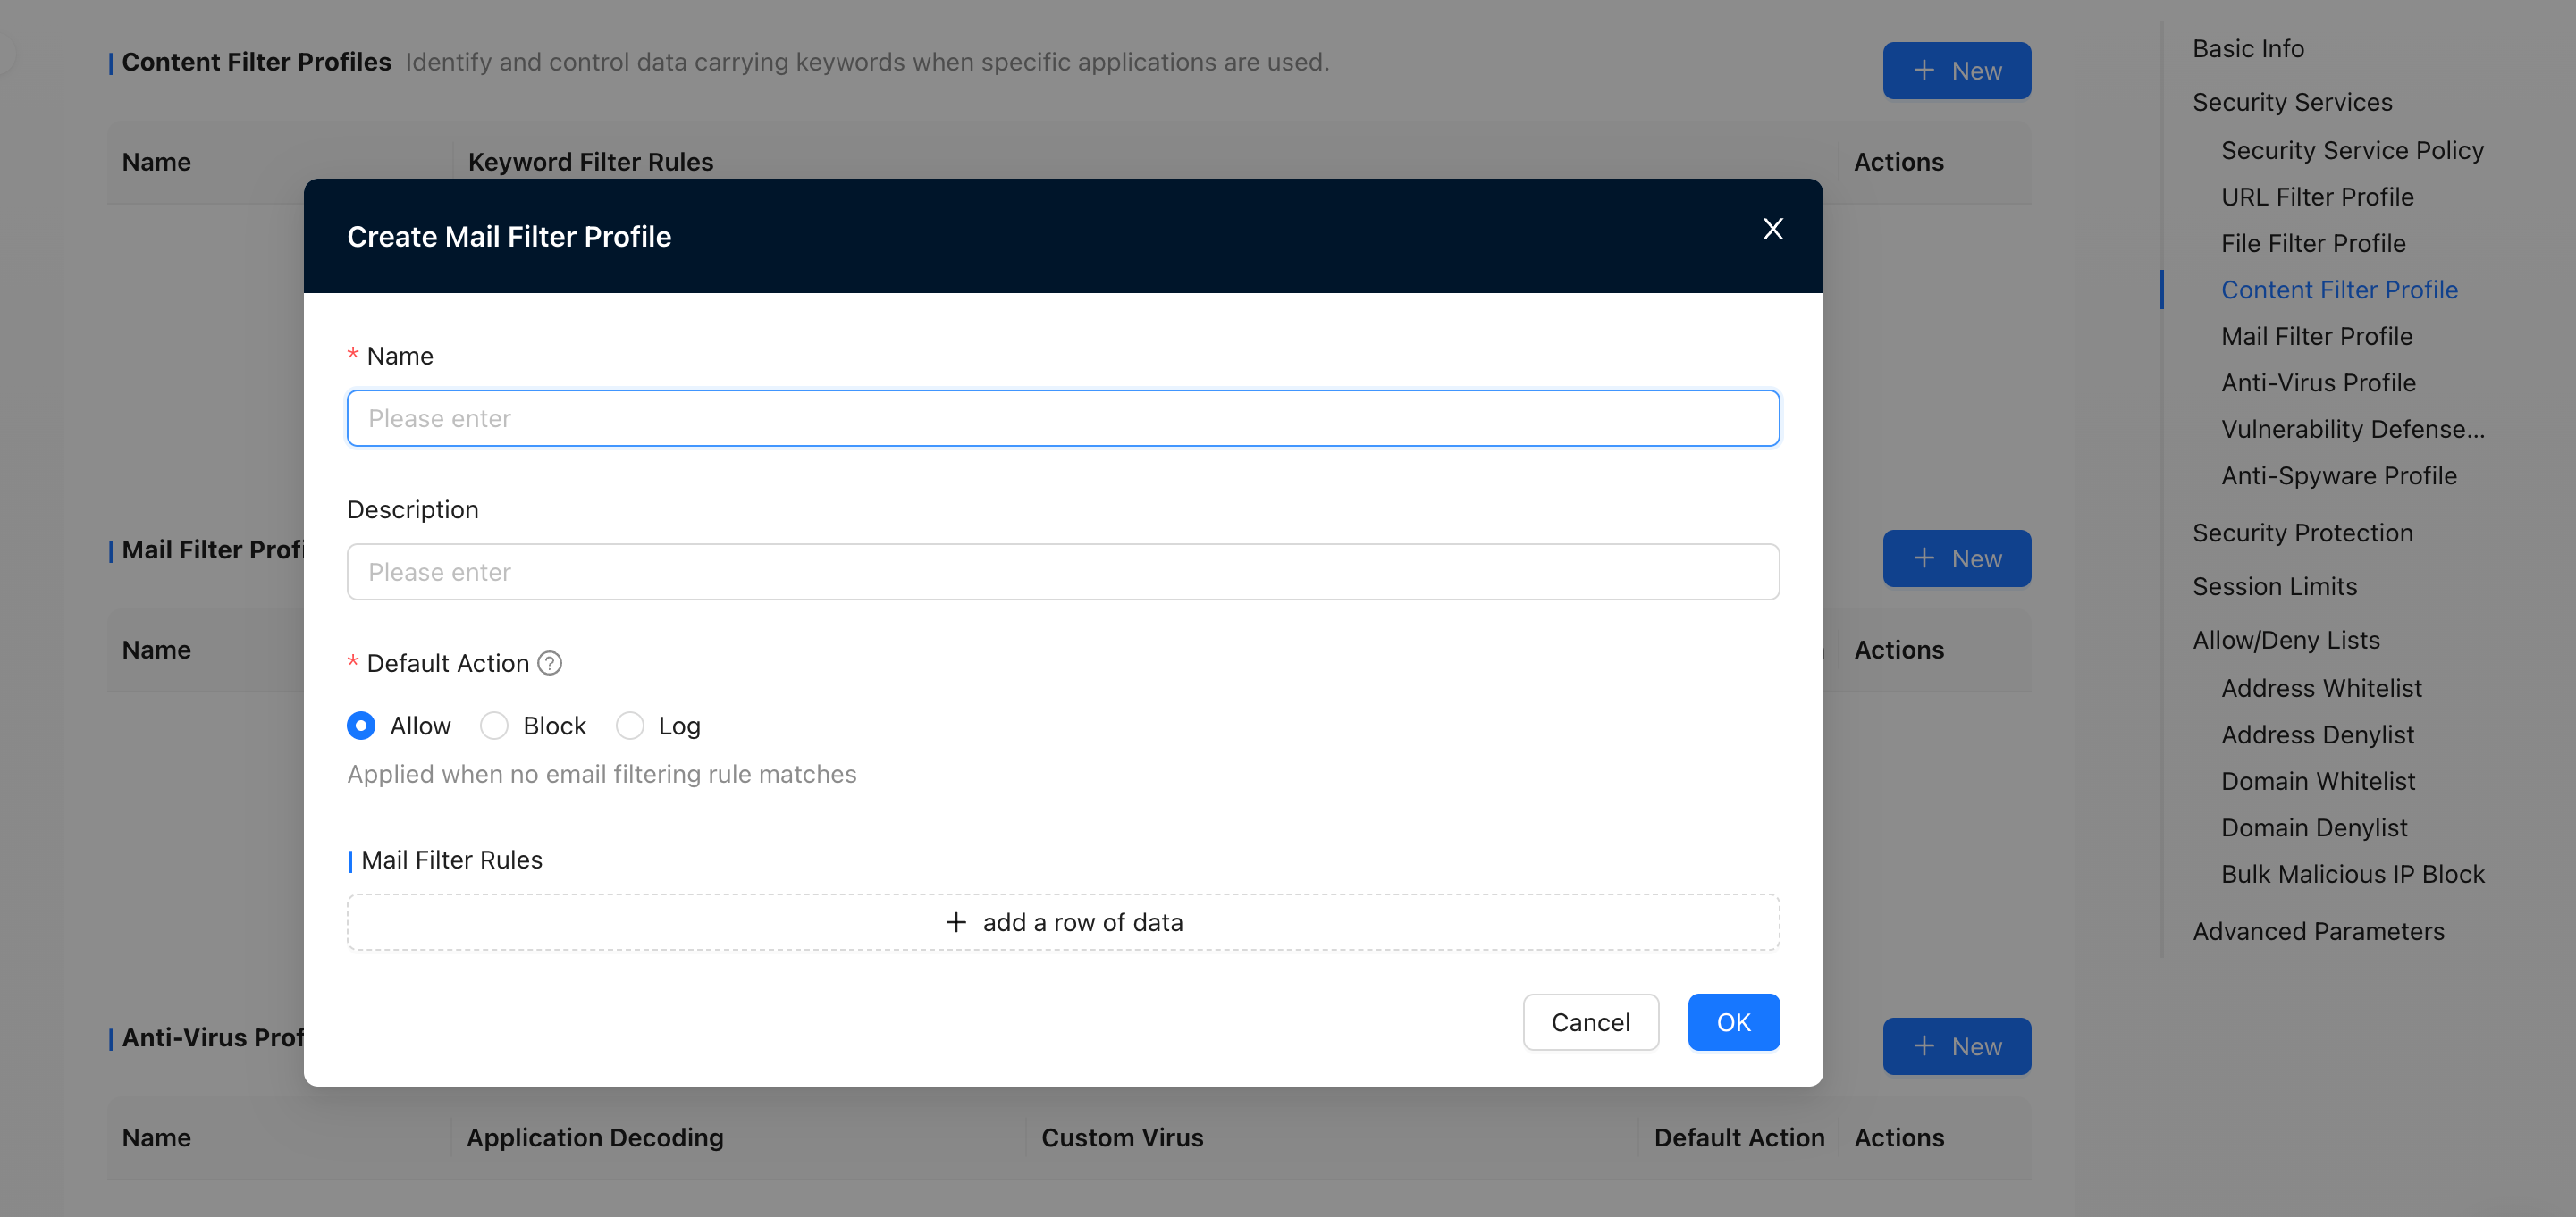Click Custom Virus column header
This screenshot has width=2576, height=1217.
coord(1122,1138)
